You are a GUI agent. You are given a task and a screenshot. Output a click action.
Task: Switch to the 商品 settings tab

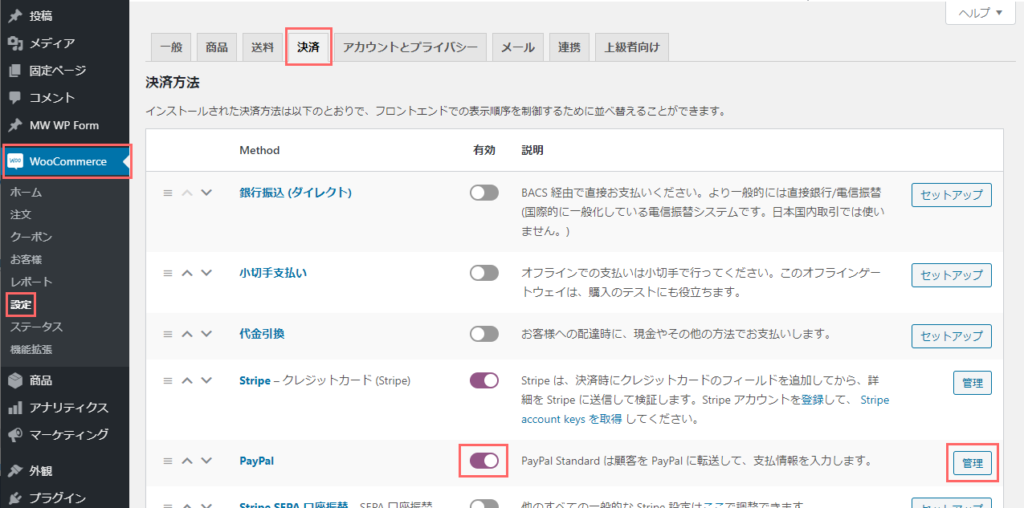216,47
